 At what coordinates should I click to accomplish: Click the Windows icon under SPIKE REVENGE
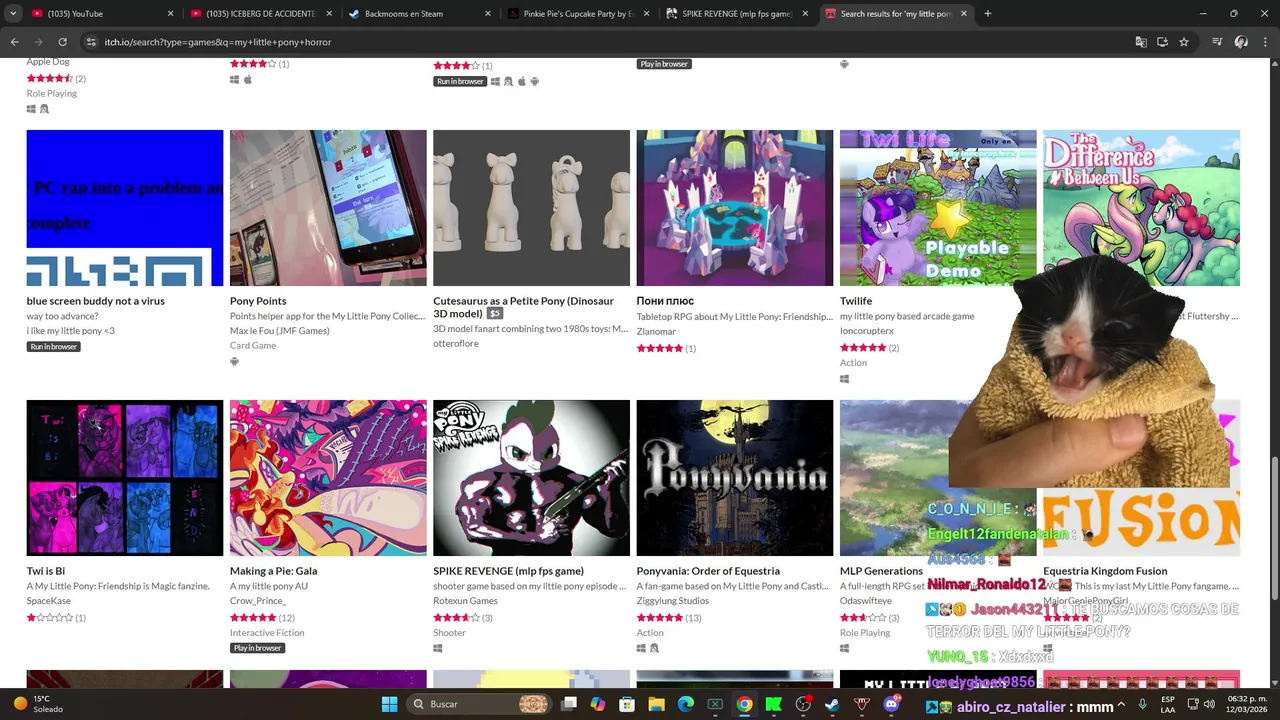click(x=438, y=648)
